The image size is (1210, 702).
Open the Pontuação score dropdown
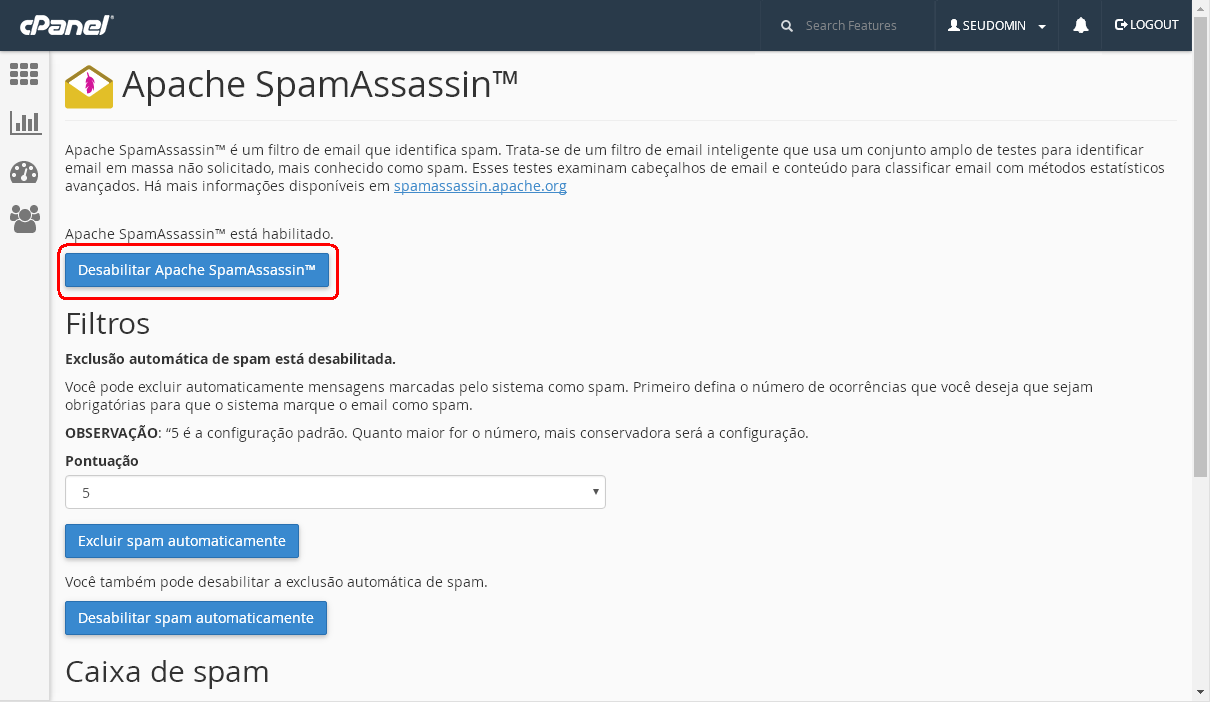click(335, 492)
